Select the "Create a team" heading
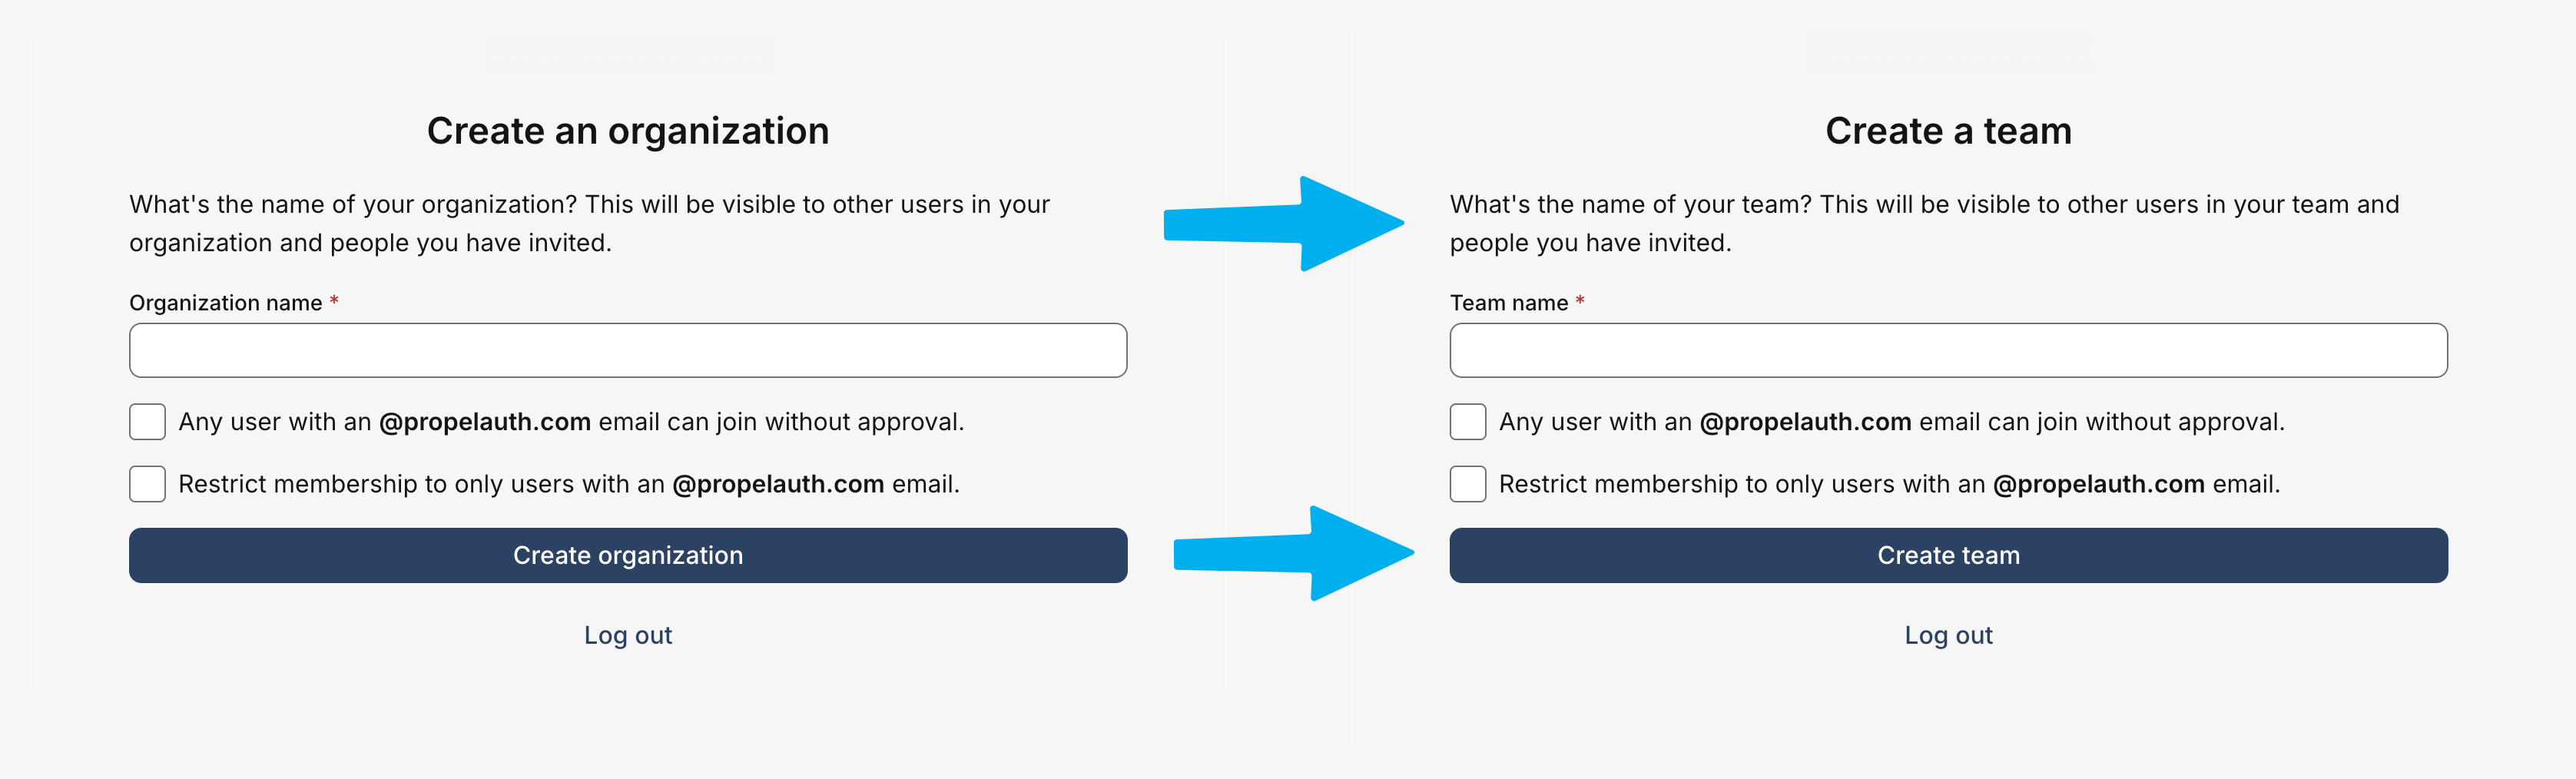The height and width of the screenshot is (779, 2576). [1947, 131]
